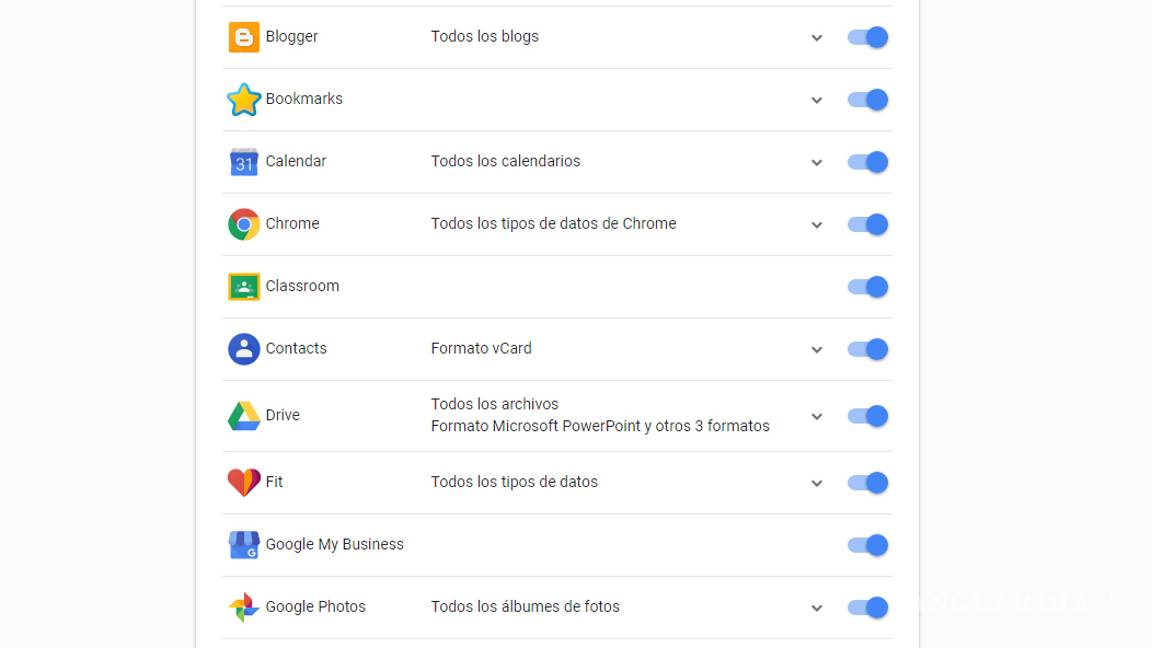Disable the Classroom toggle

coord(867,286)
